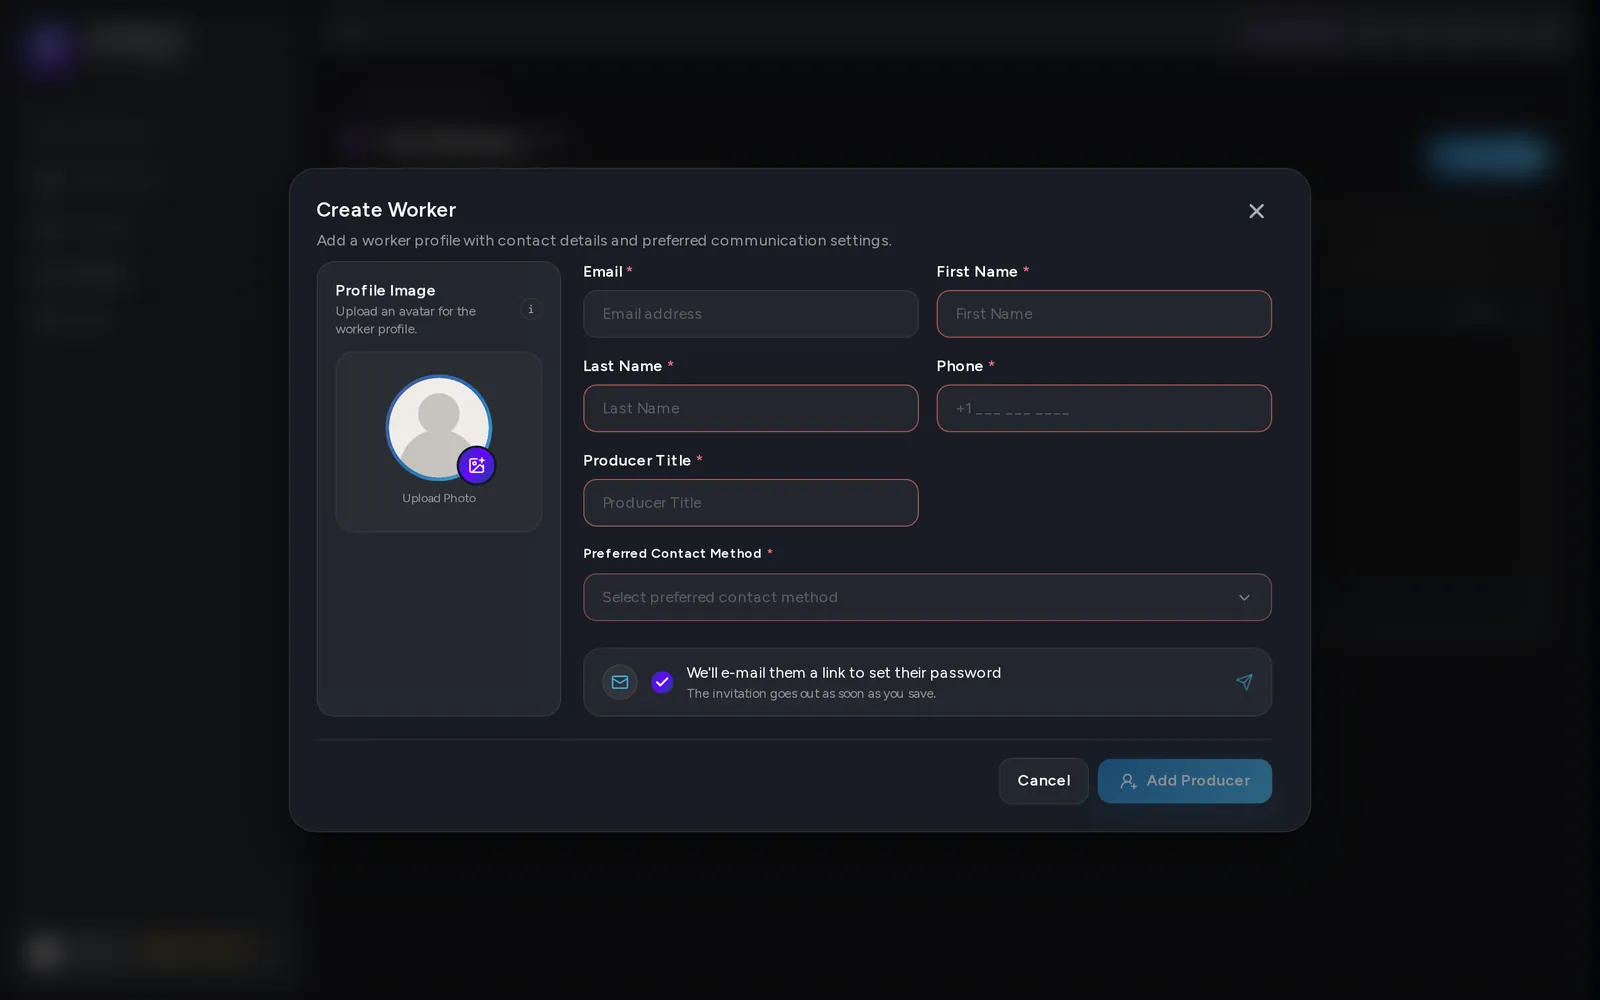Click the envelope icon in invitation row
Image resolution: width=1600 pixels, height=1000 pixels.
(620, 682)
